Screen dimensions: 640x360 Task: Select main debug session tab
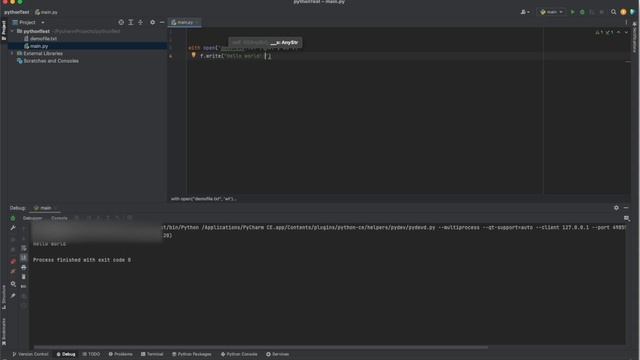[x=43, y=208]
